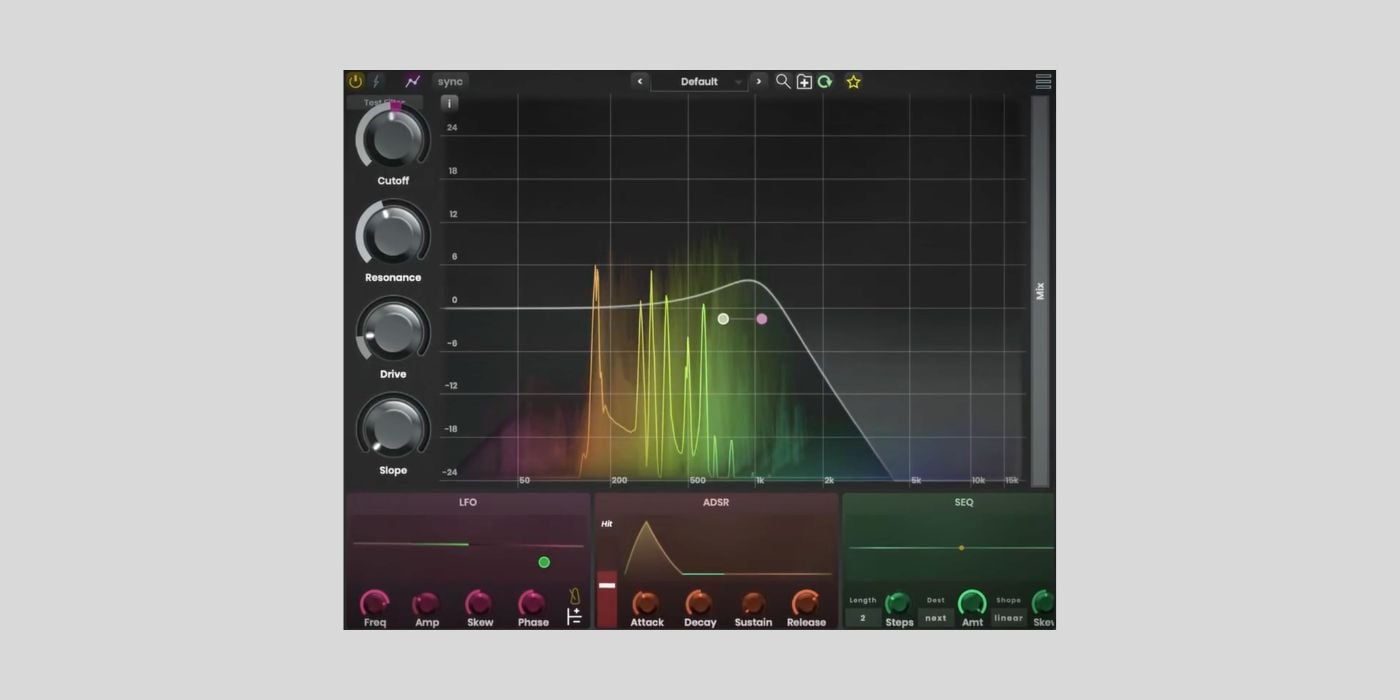Mark preset as favorite with star

coord(853,82)
